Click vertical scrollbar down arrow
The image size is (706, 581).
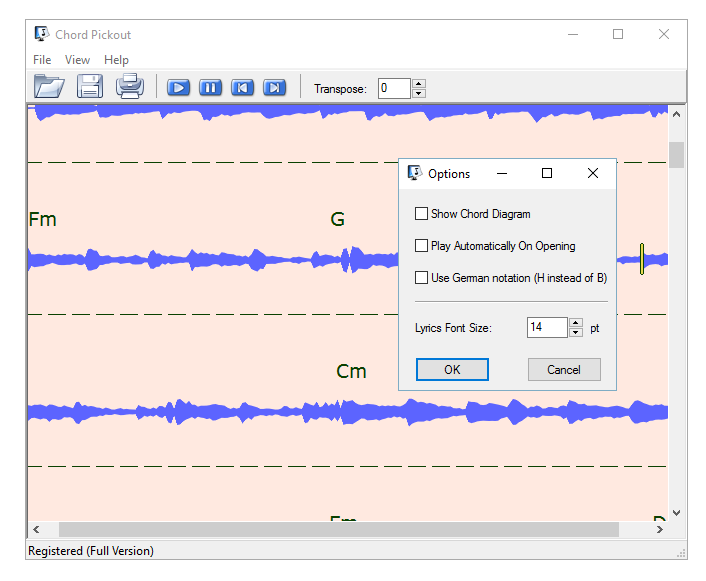676,513
